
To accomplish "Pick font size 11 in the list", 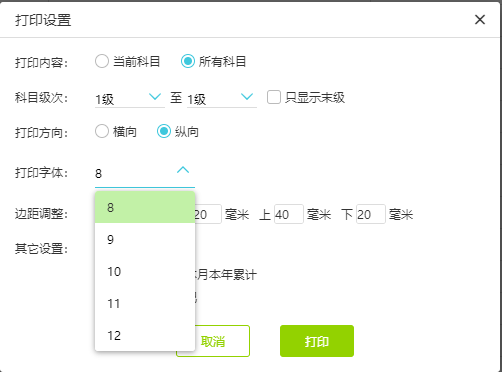I will pyautogui.click(x=145, y=303).
